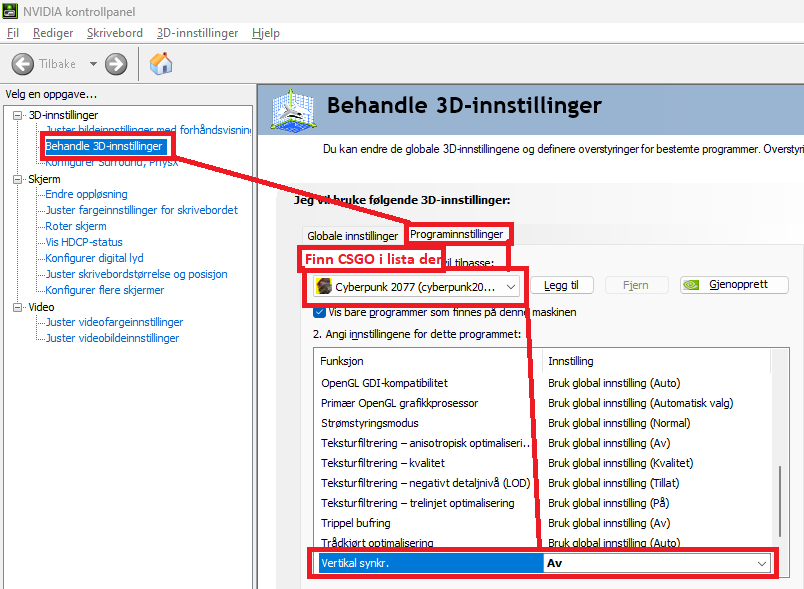Click 'Bruk global innstilling (På)' value
The height and width of the screenshot is (589, 804).
[x=609, y=503]
